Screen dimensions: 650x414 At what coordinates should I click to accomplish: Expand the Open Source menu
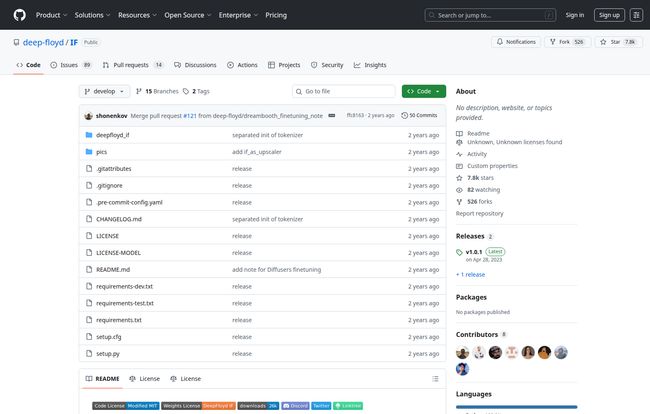pos(188,15)
